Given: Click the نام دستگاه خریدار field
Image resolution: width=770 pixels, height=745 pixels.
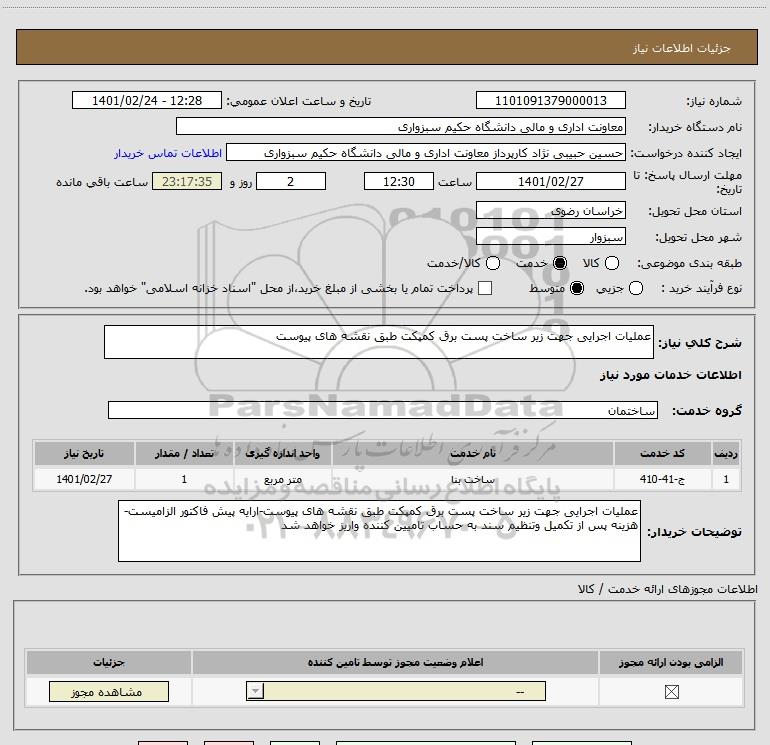Looking at the screenshot, I should tap(401, 126).
